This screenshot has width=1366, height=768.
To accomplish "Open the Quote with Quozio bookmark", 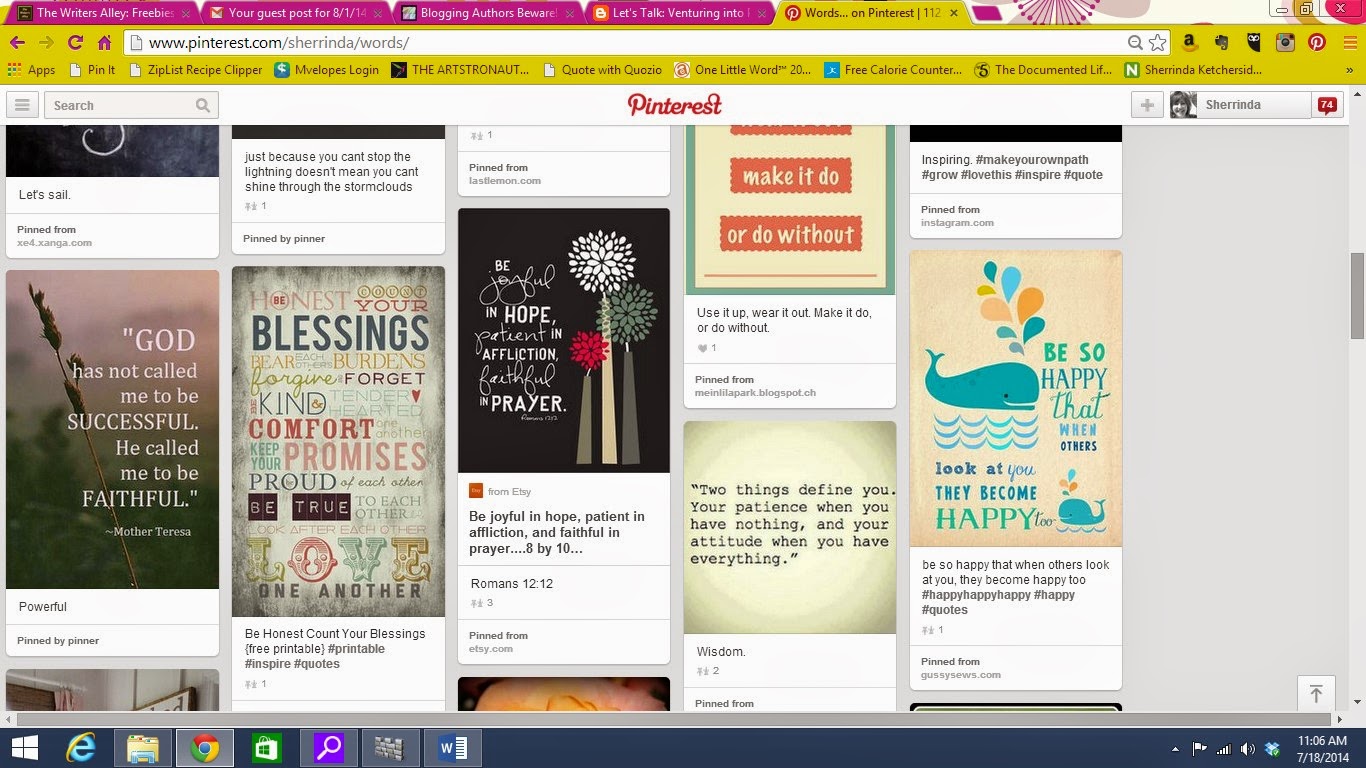I will (x=602, y=70).
